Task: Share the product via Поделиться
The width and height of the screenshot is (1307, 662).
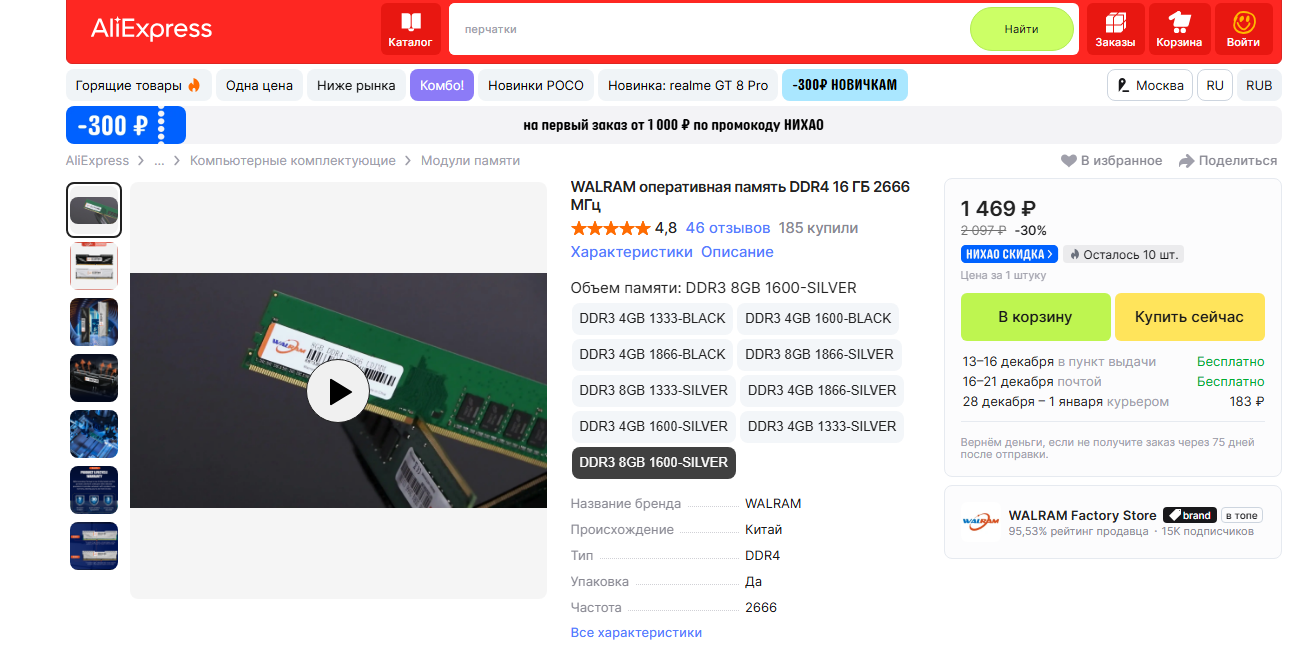Action: tap(1227, 161)
